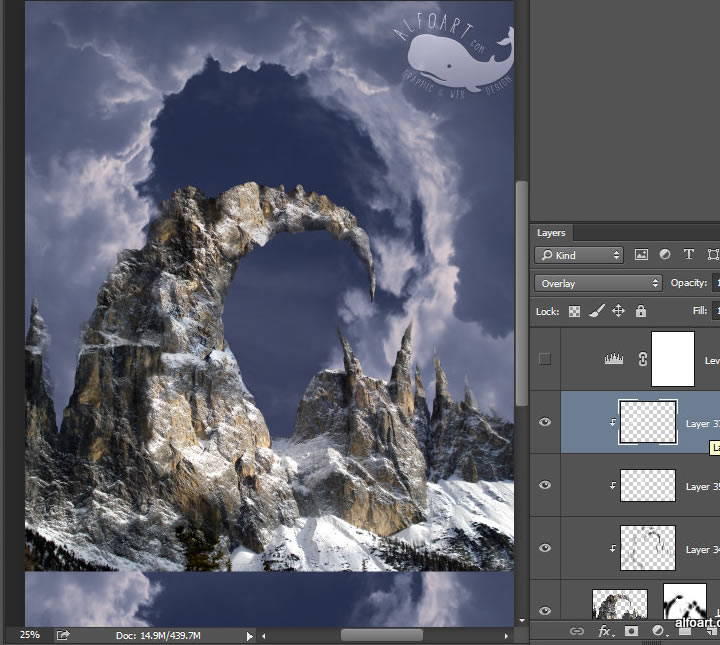Screen dimensions: 720x645
Task: Click the lock transparent pixels icon
Action: pos(575,311)
